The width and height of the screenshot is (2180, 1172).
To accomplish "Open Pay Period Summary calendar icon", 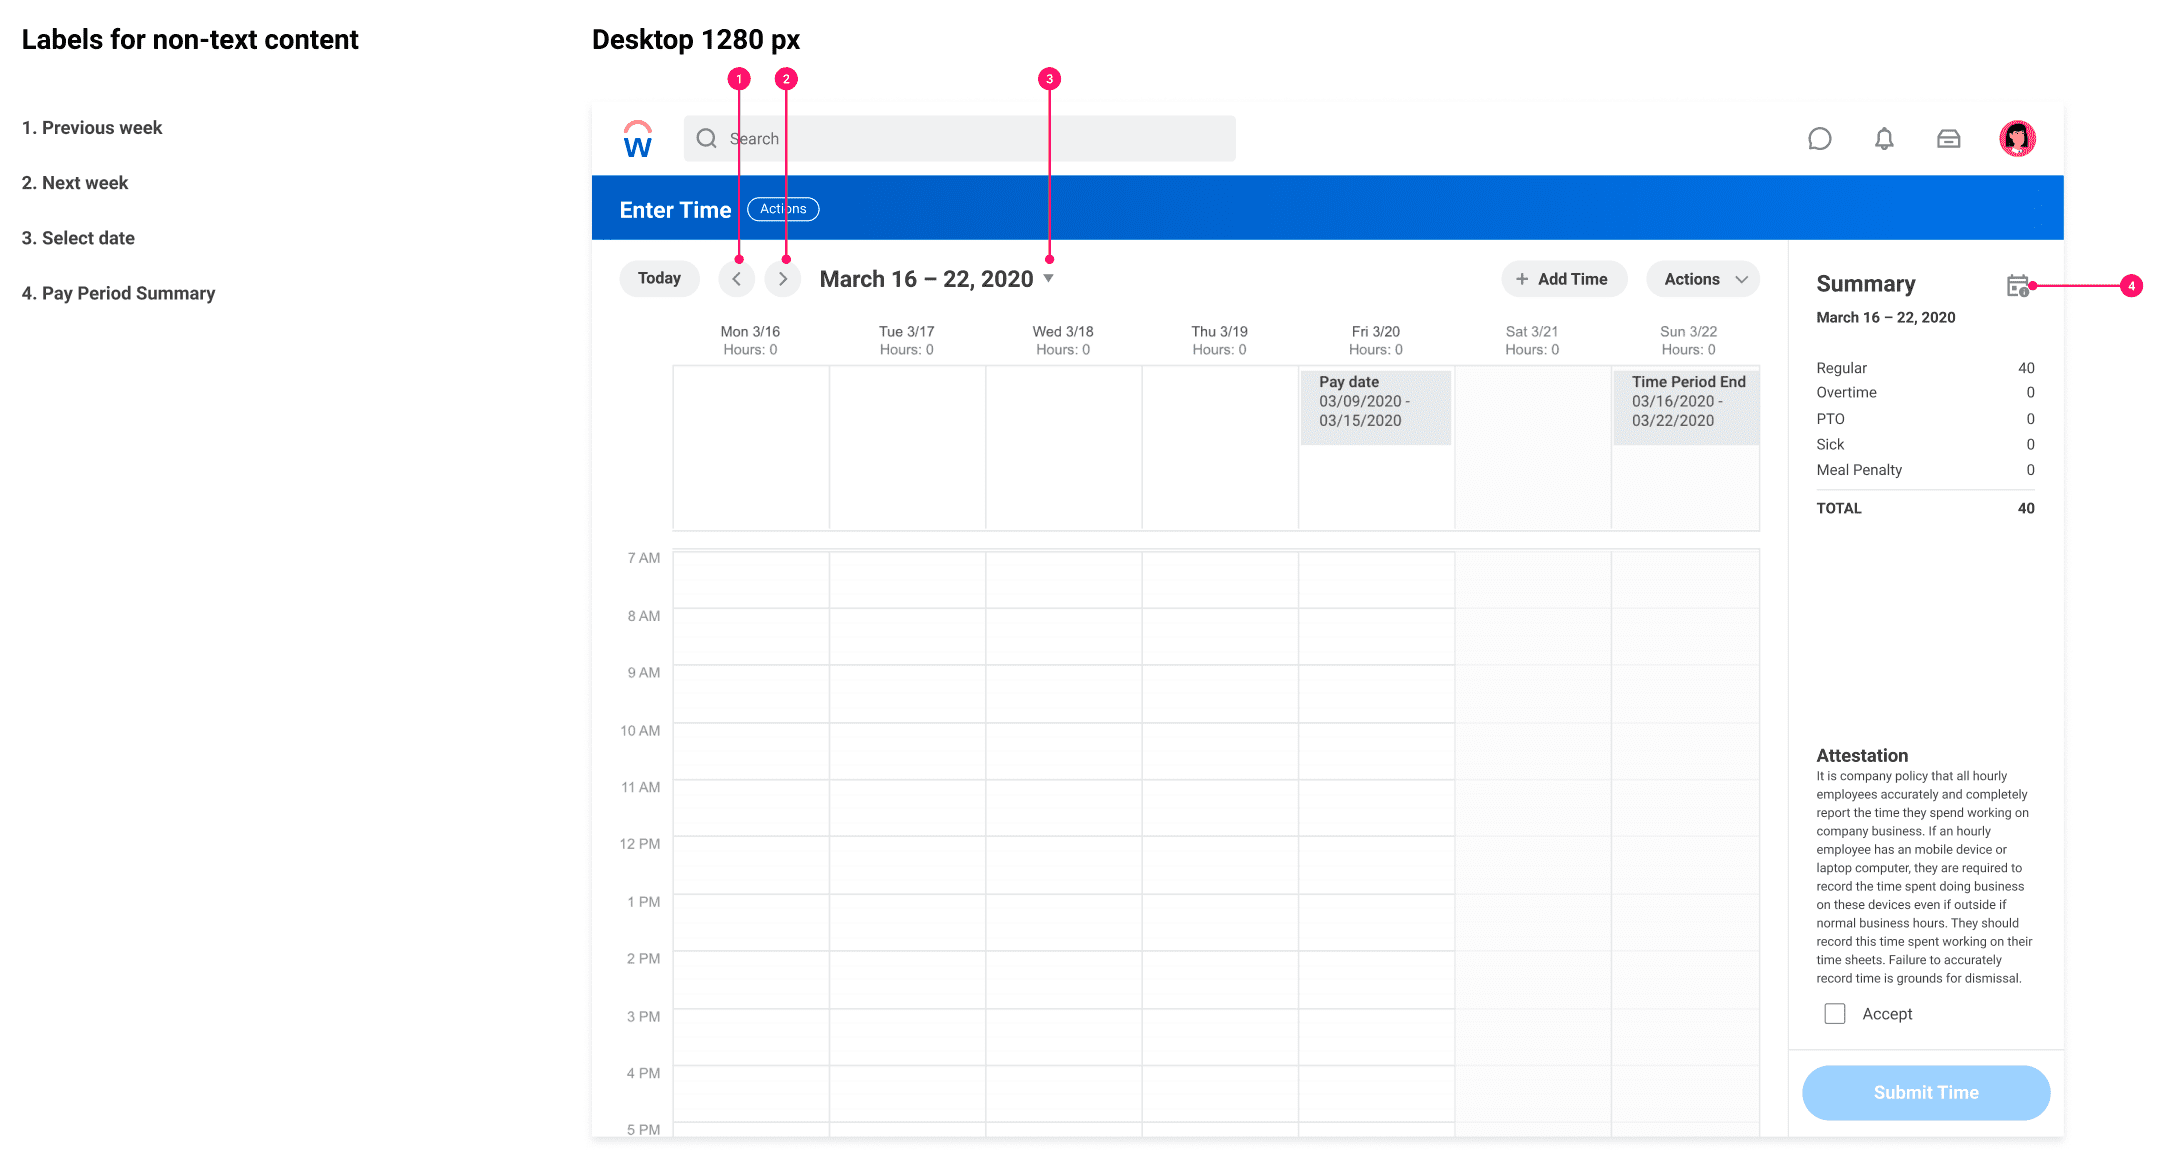I will pyautogui.click(x=2017, y=286).
